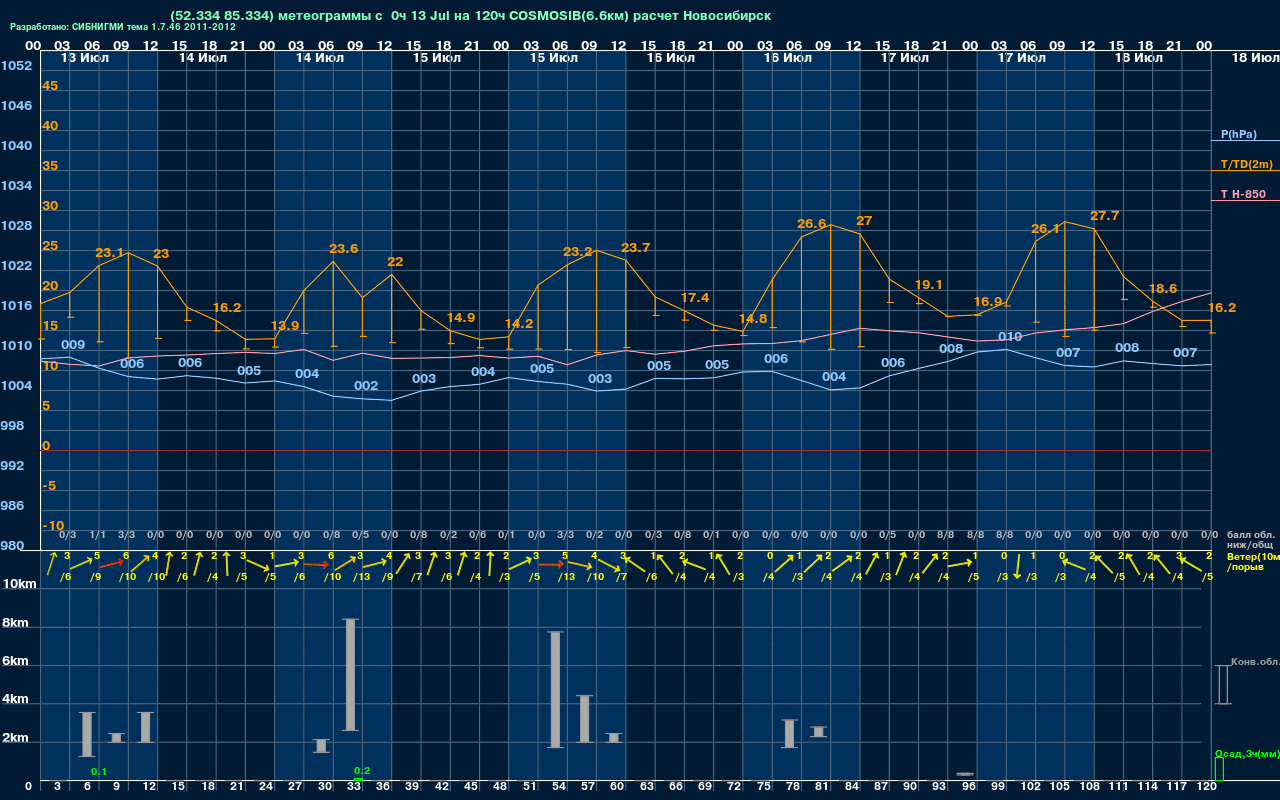Click the 120 hour label on bottom axis

point(1206,787)
